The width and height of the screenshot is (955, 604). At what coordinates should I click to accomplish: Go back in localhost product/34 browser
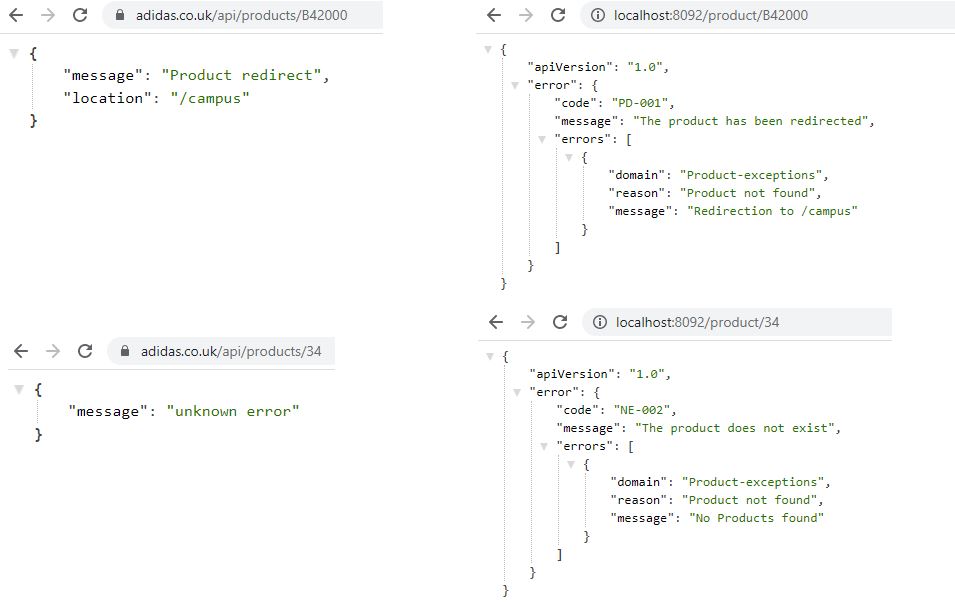click(x=496, y=322)
